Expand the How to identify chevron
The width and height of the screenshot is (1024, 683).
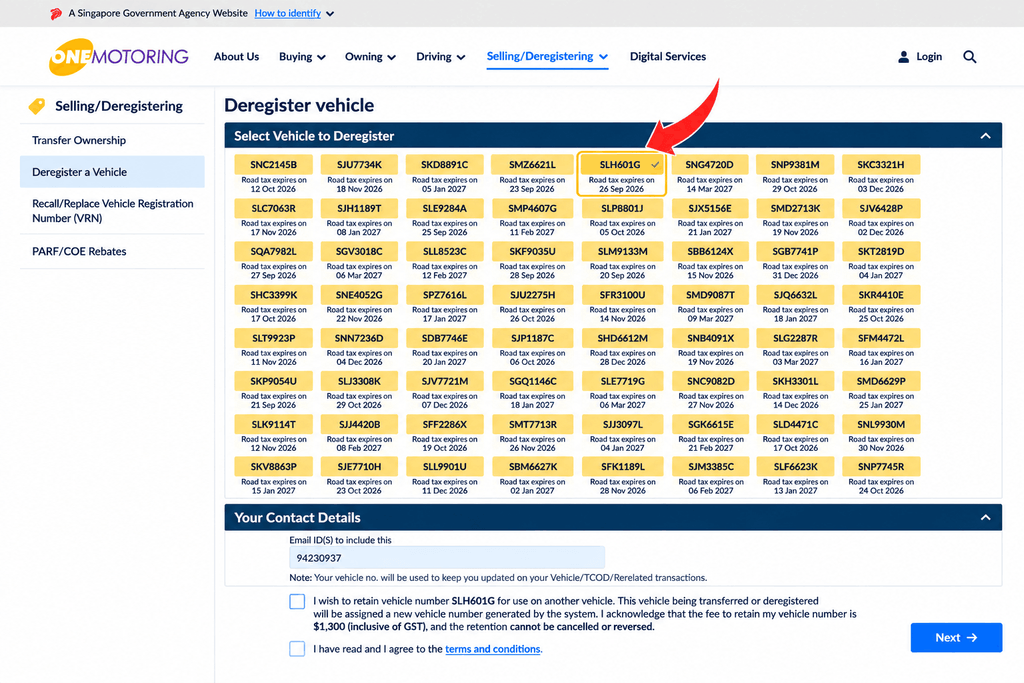[330, 14]
